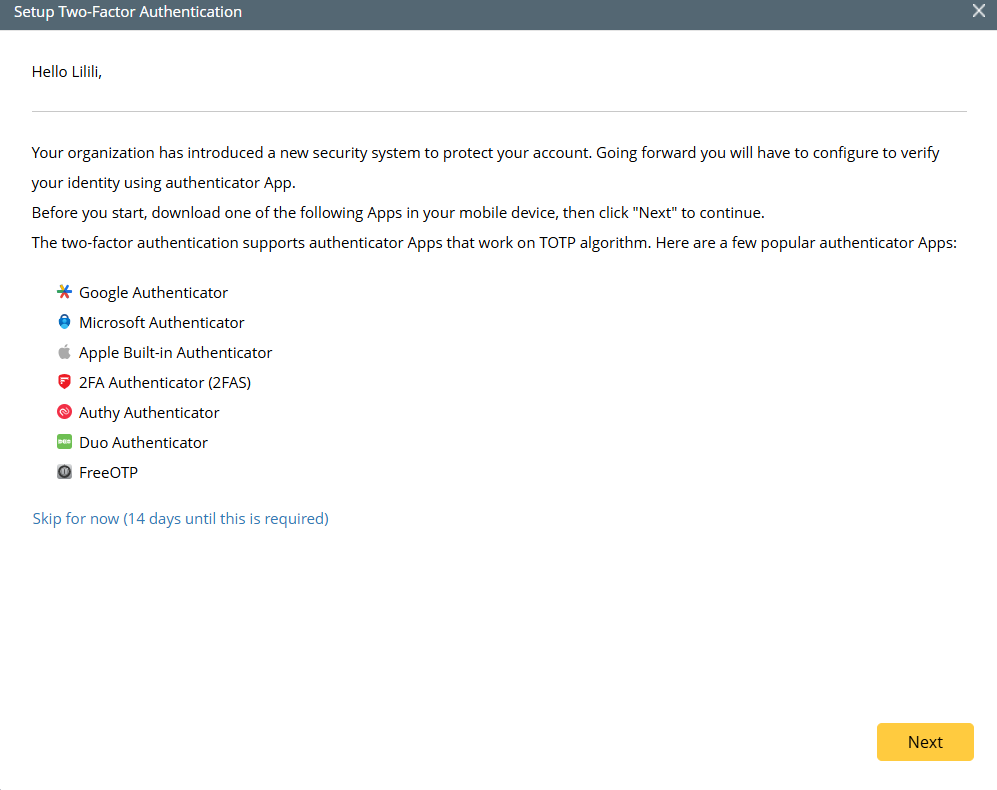Select the Google Authenticator label
The height and width of the screenshot is (790, 997).
[x=153, y=293]
